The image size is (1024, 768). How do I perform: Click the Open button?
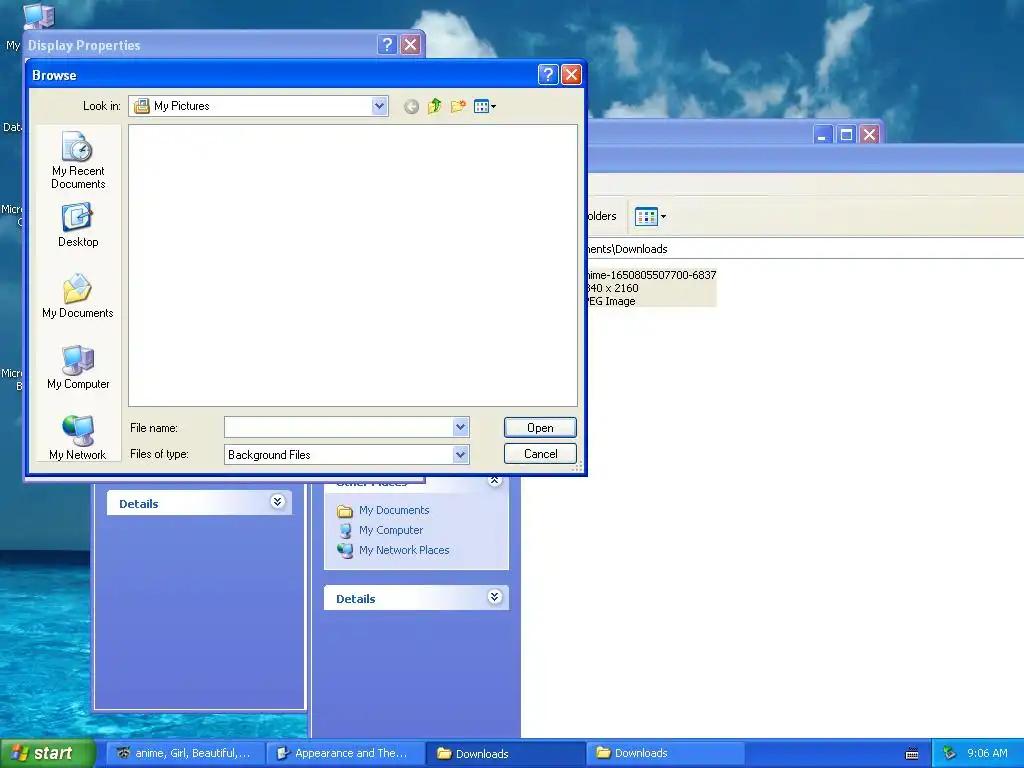coord(540,428)
